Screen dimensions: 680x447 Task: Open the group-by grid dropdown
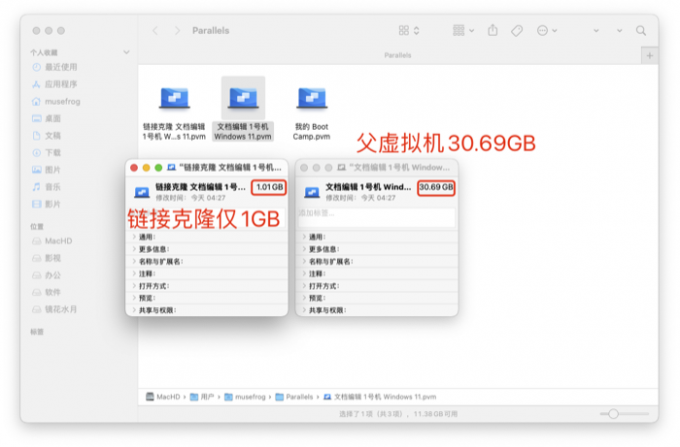pyautogui.click(x=463, y=30)
